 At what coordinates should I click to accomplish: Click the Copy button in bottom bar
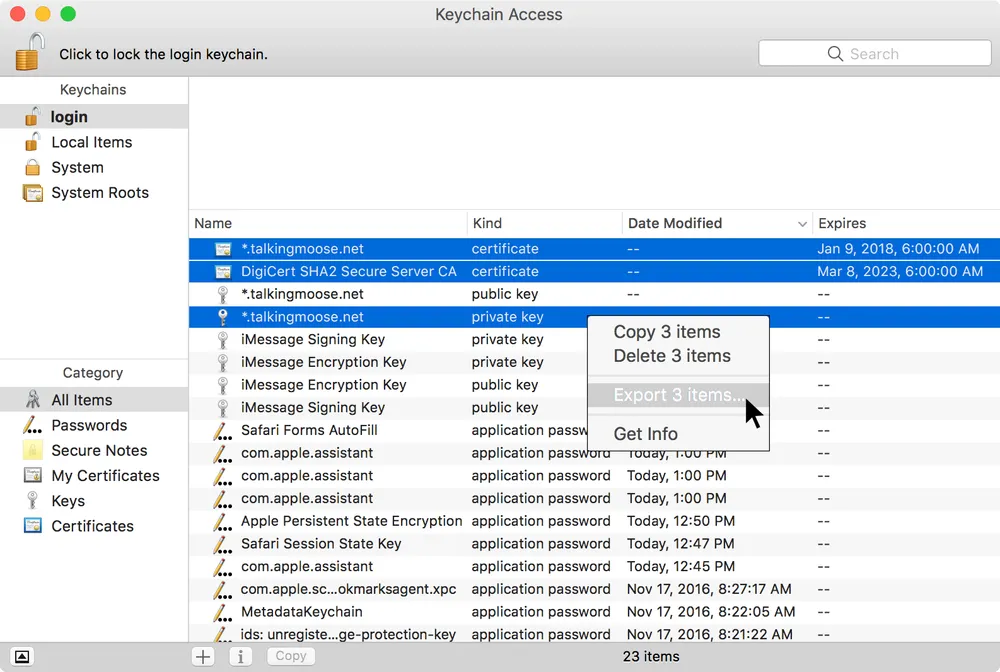click(291, 656)
